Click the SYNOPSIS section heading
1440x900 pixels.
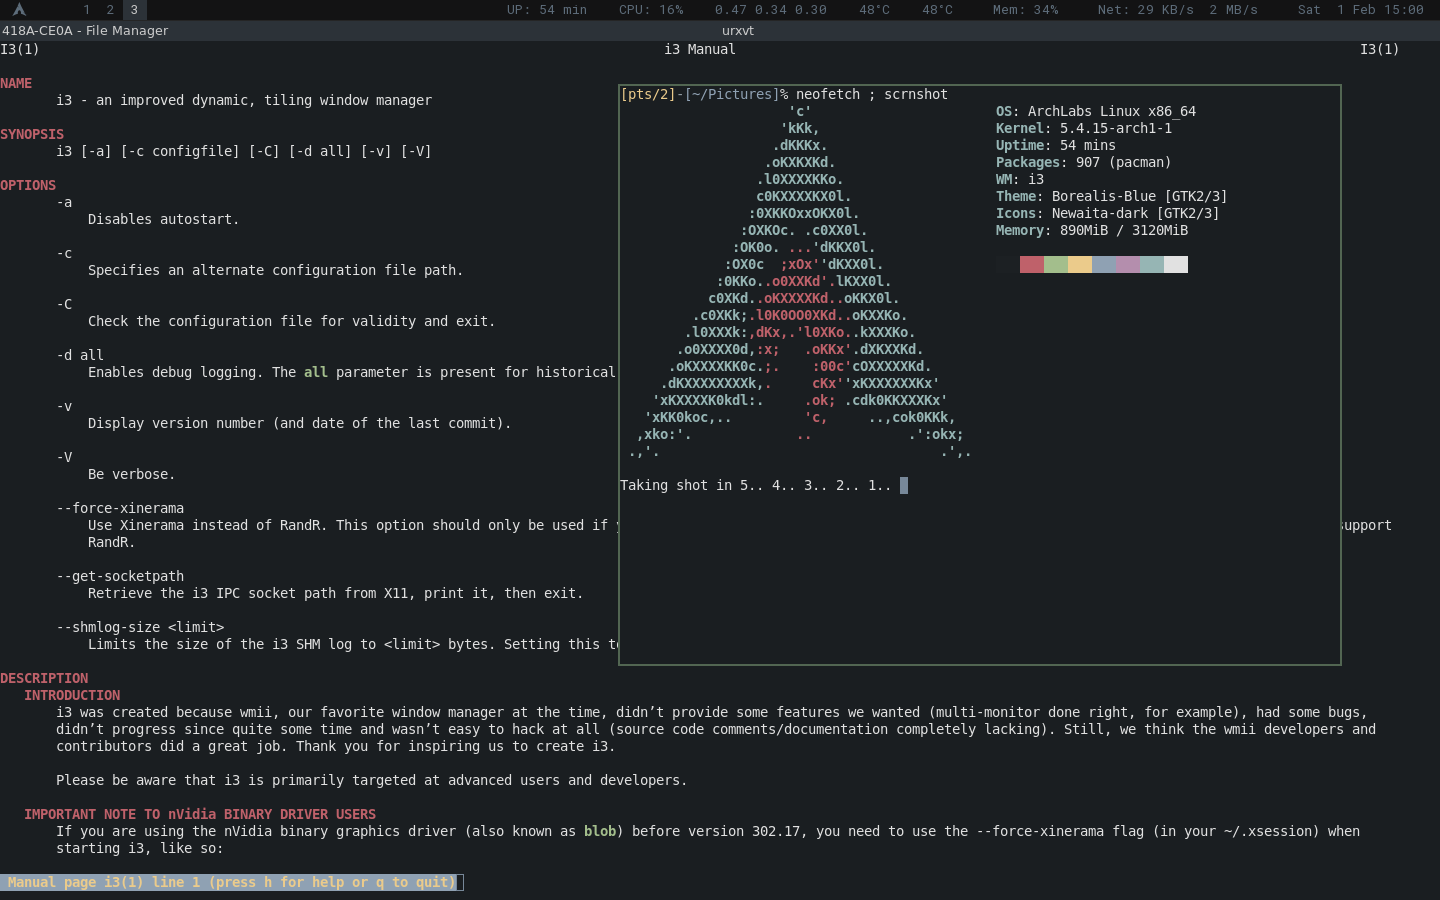point(32,134)
